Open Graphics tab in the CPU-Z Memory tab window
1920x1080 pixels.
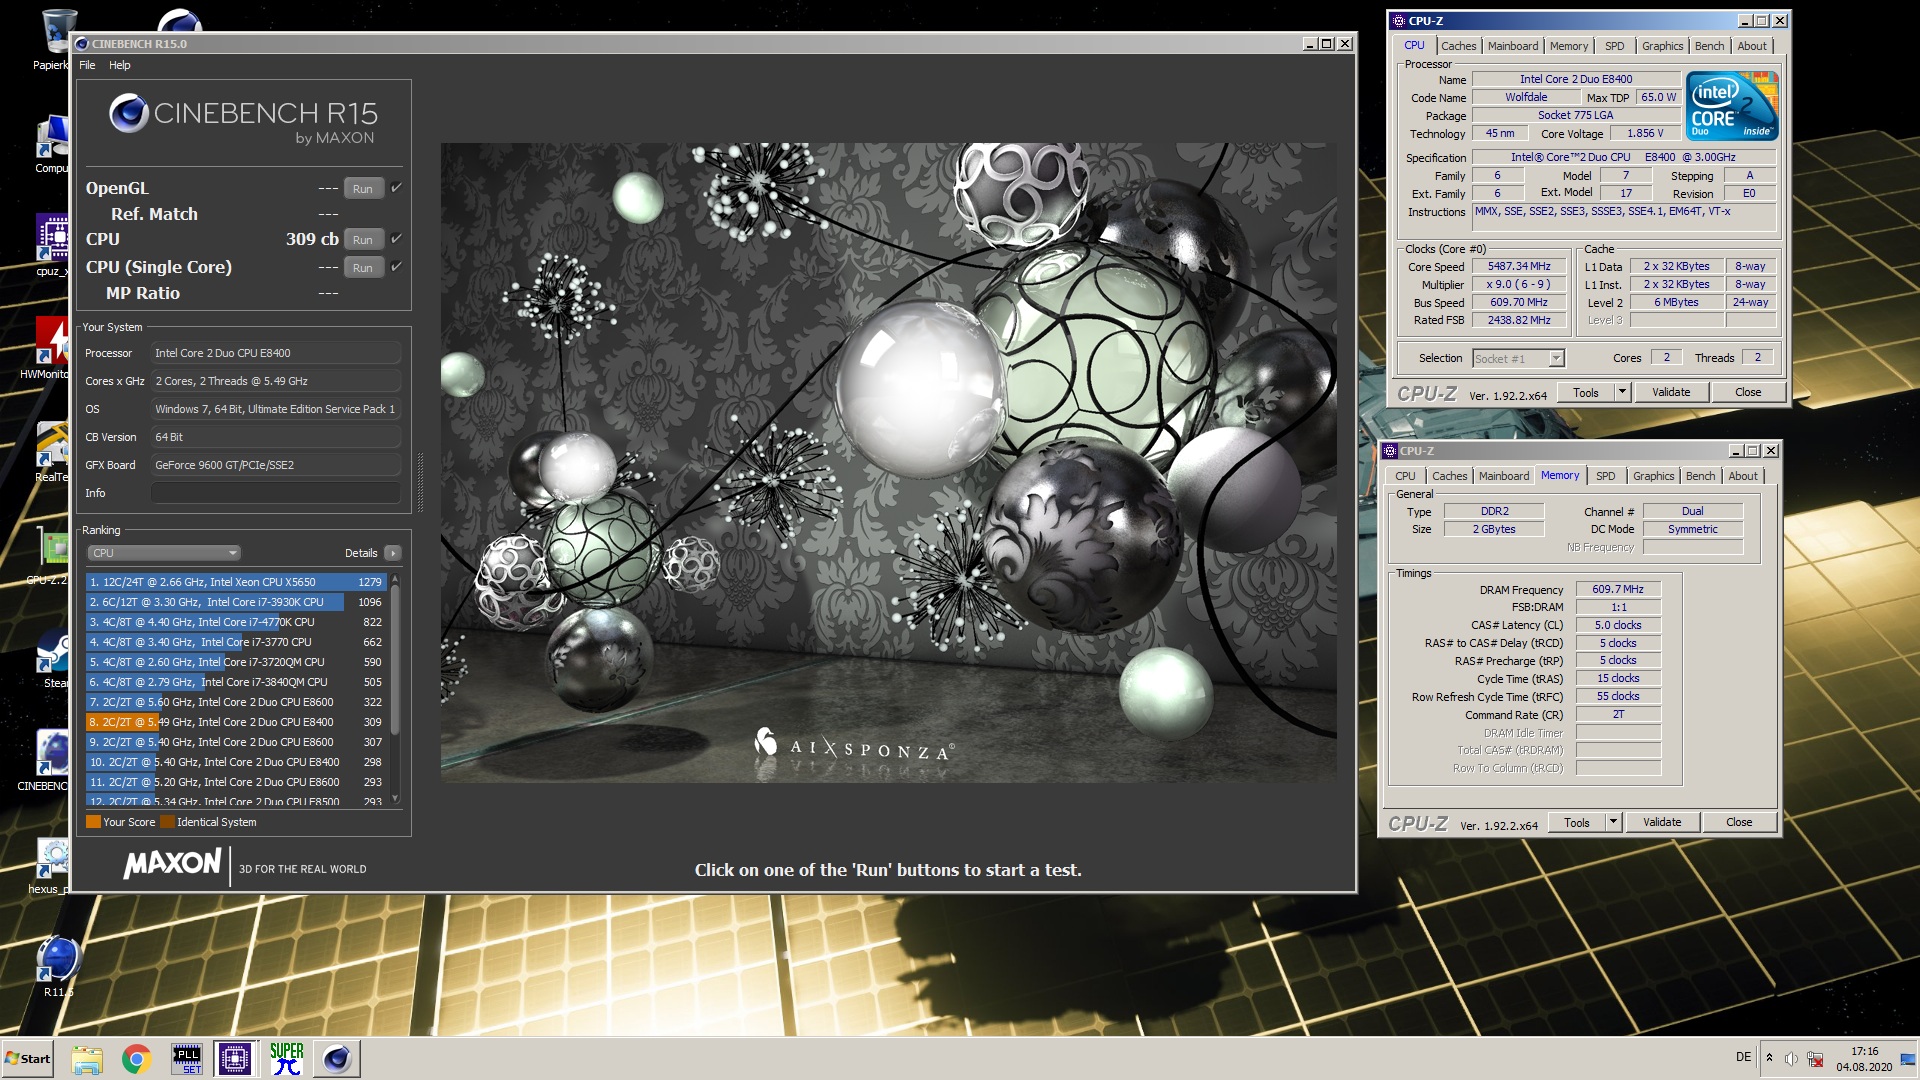1653,476
